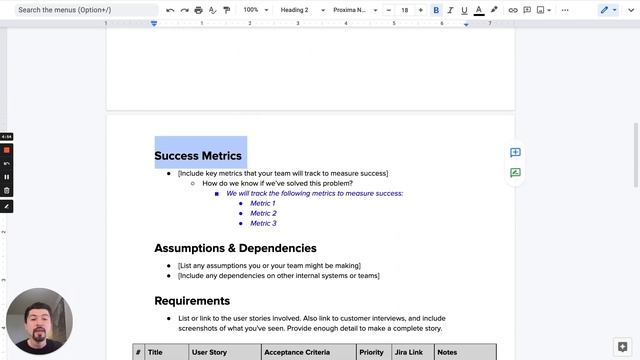640x360 pixels.
Task: Undo the last edit in toolbar
Action: point(170,10)
